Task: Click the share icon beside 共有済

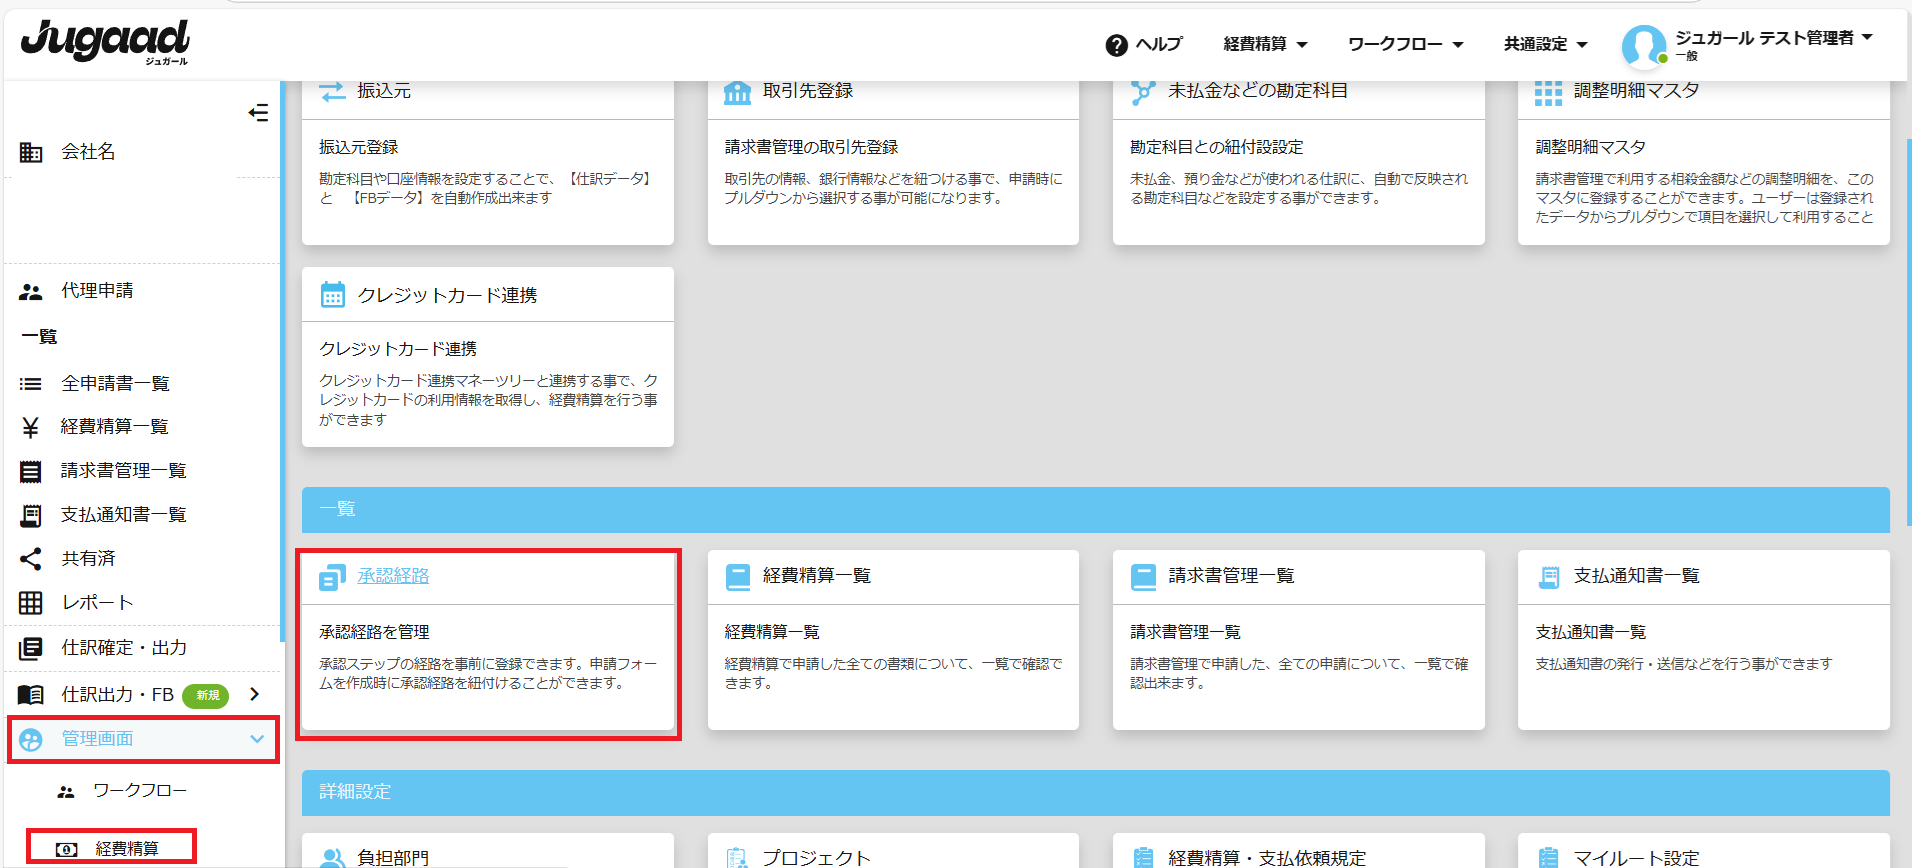Action: 31,559
